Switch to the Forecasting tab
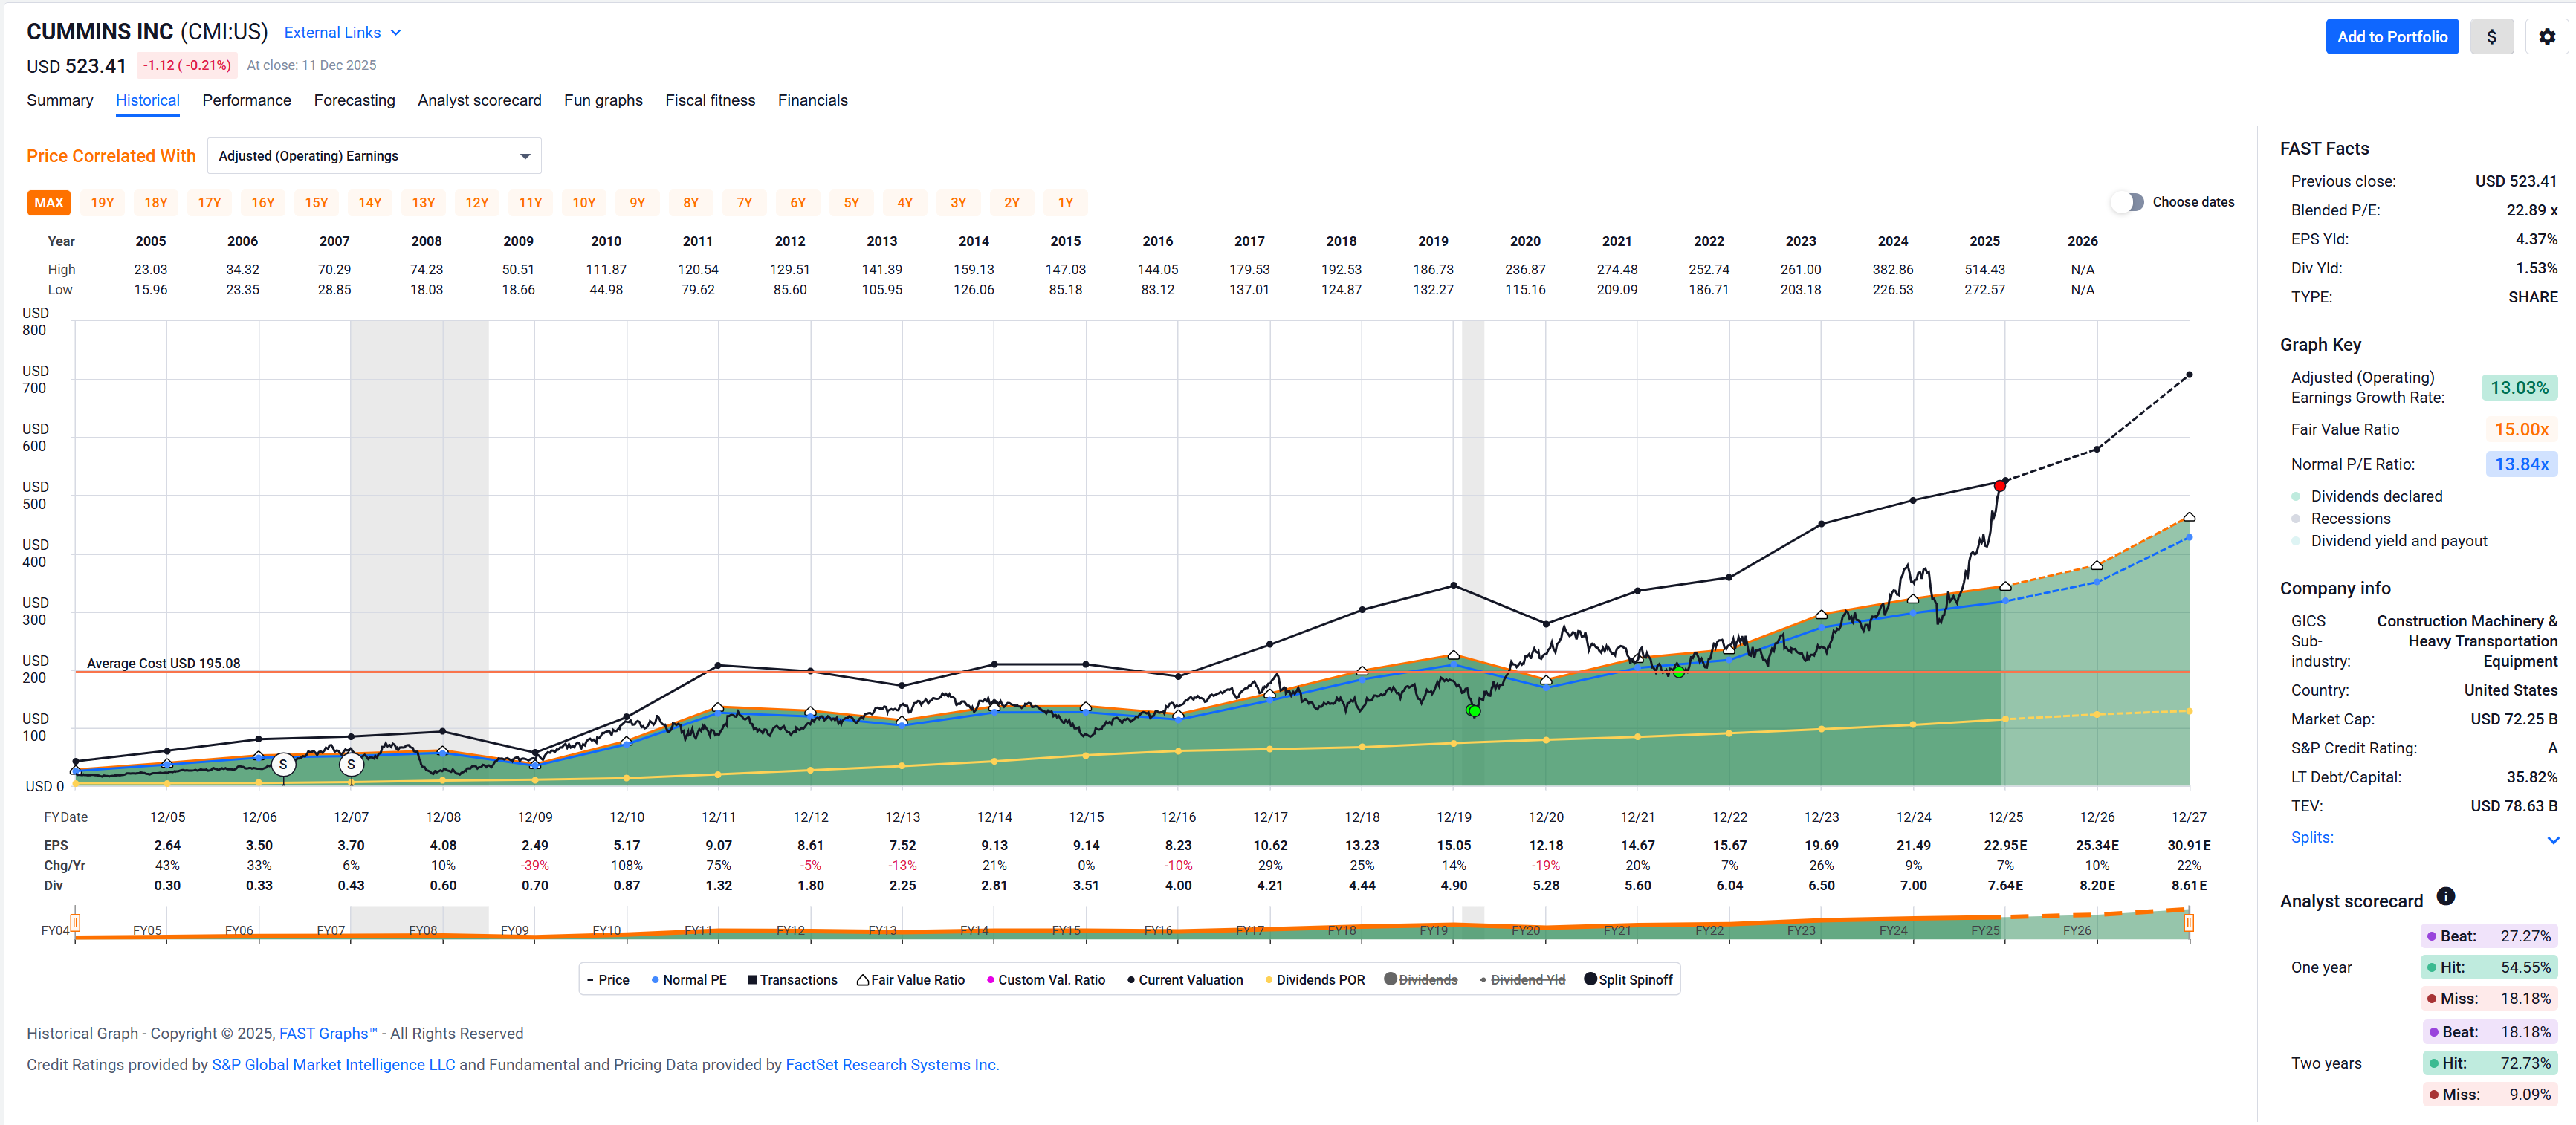Image resolution: width=2576 pixels, height=1125 pixels. (354, 100)
